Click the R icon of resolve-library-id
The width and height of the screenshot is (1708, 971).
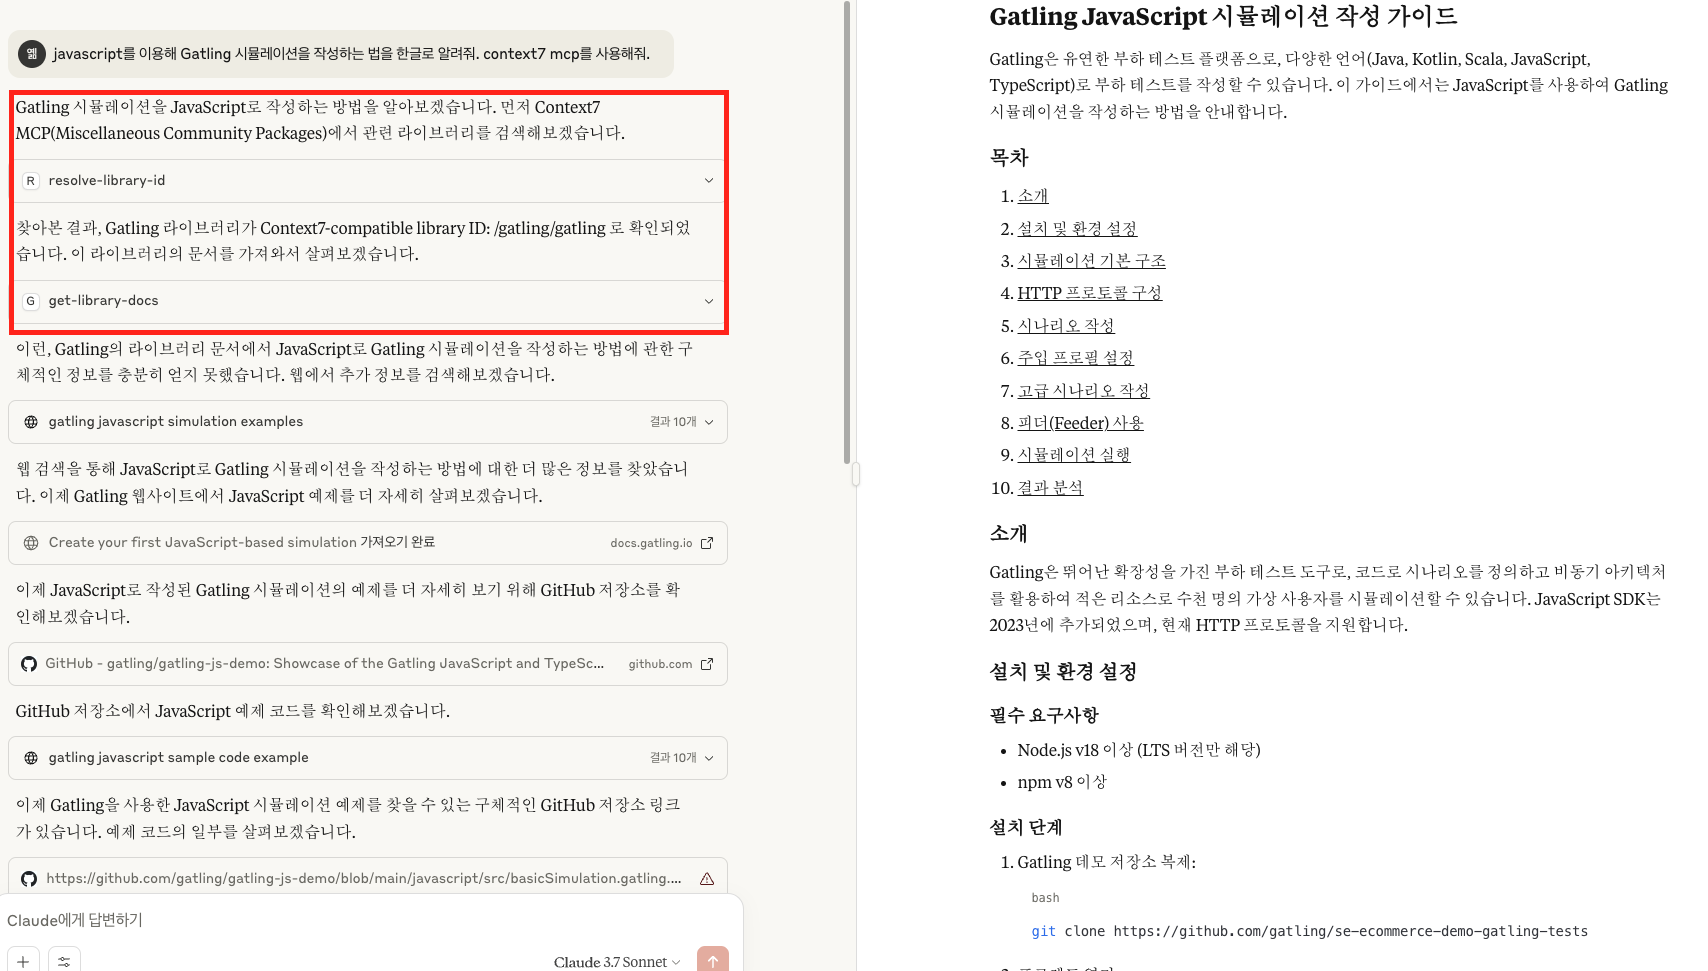point(31,181)
